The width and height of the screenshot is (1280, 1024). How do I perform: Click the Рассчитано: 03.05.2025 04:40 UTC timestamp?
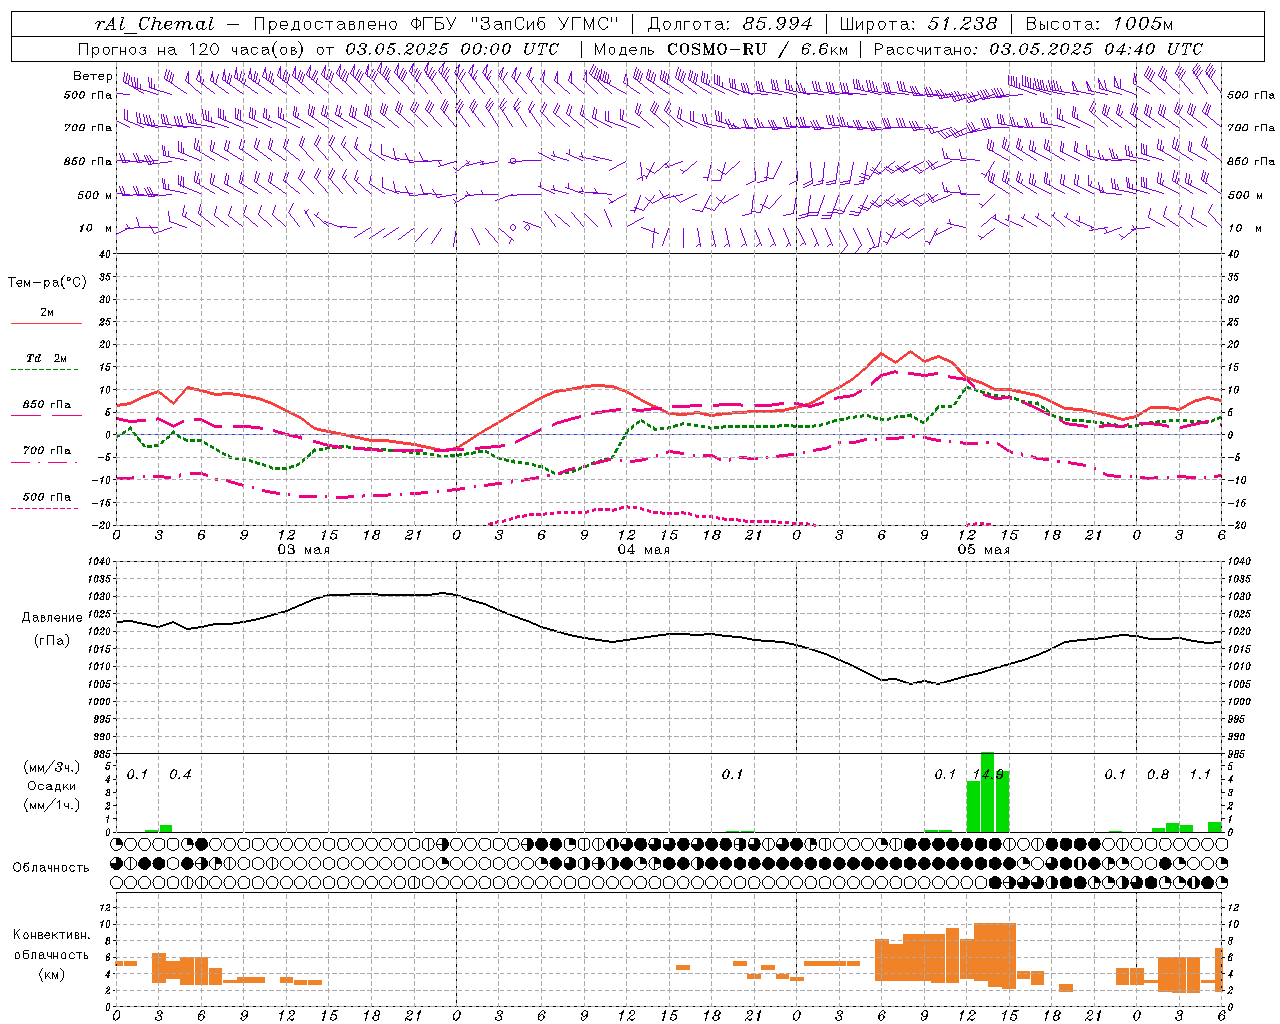pyautogui.click(x=1038, y=49)
